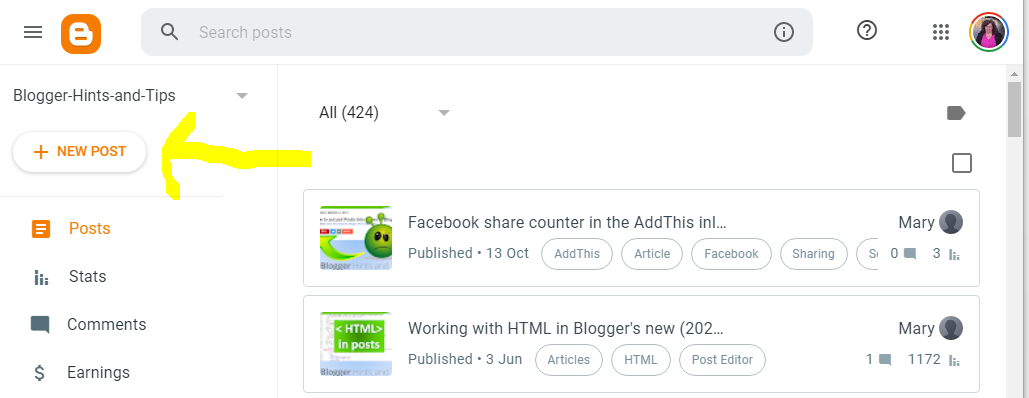View stats icon on Working with HTML post
This screenshot has height=398, width=1029.
[x=955, y=361]
